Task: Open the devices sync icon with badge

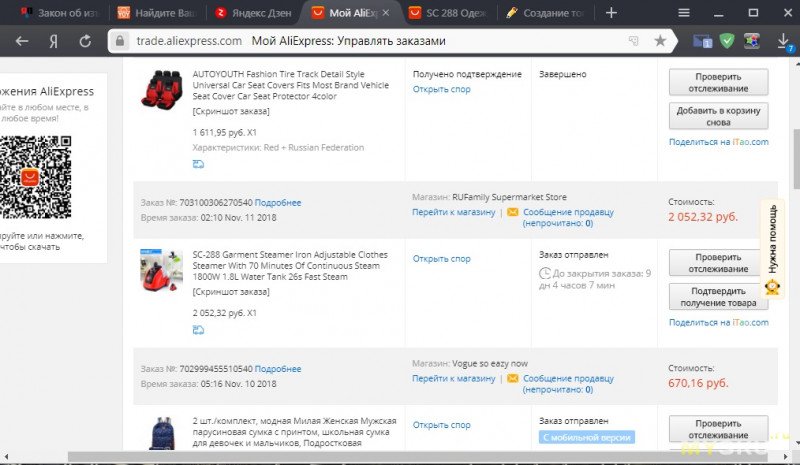Action: click(703, 41)
